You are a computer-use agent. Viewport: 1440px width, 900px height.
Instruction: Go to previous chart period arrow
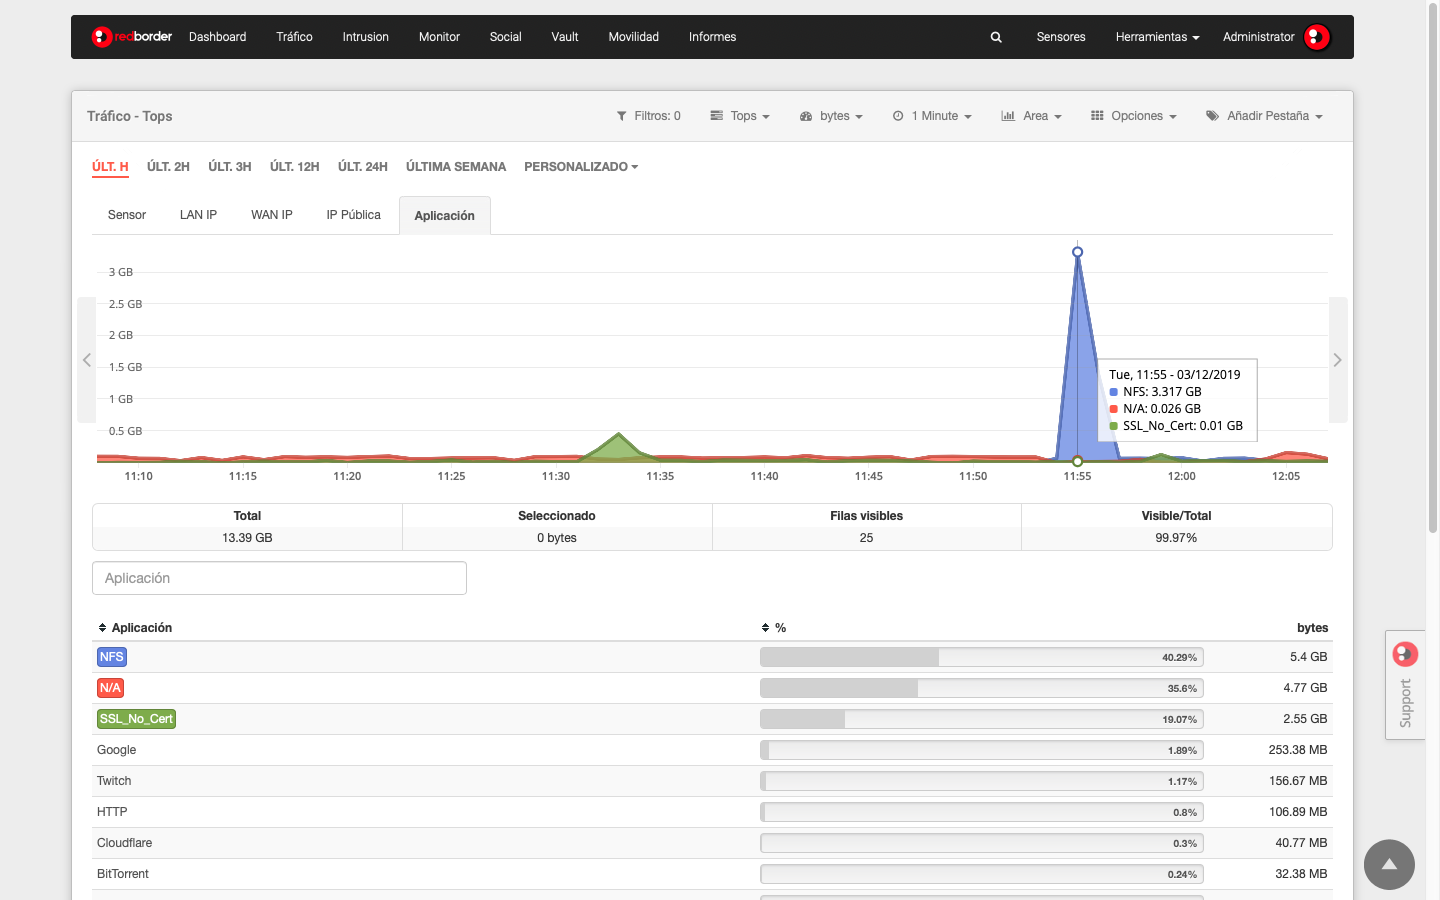pos(87,360)
